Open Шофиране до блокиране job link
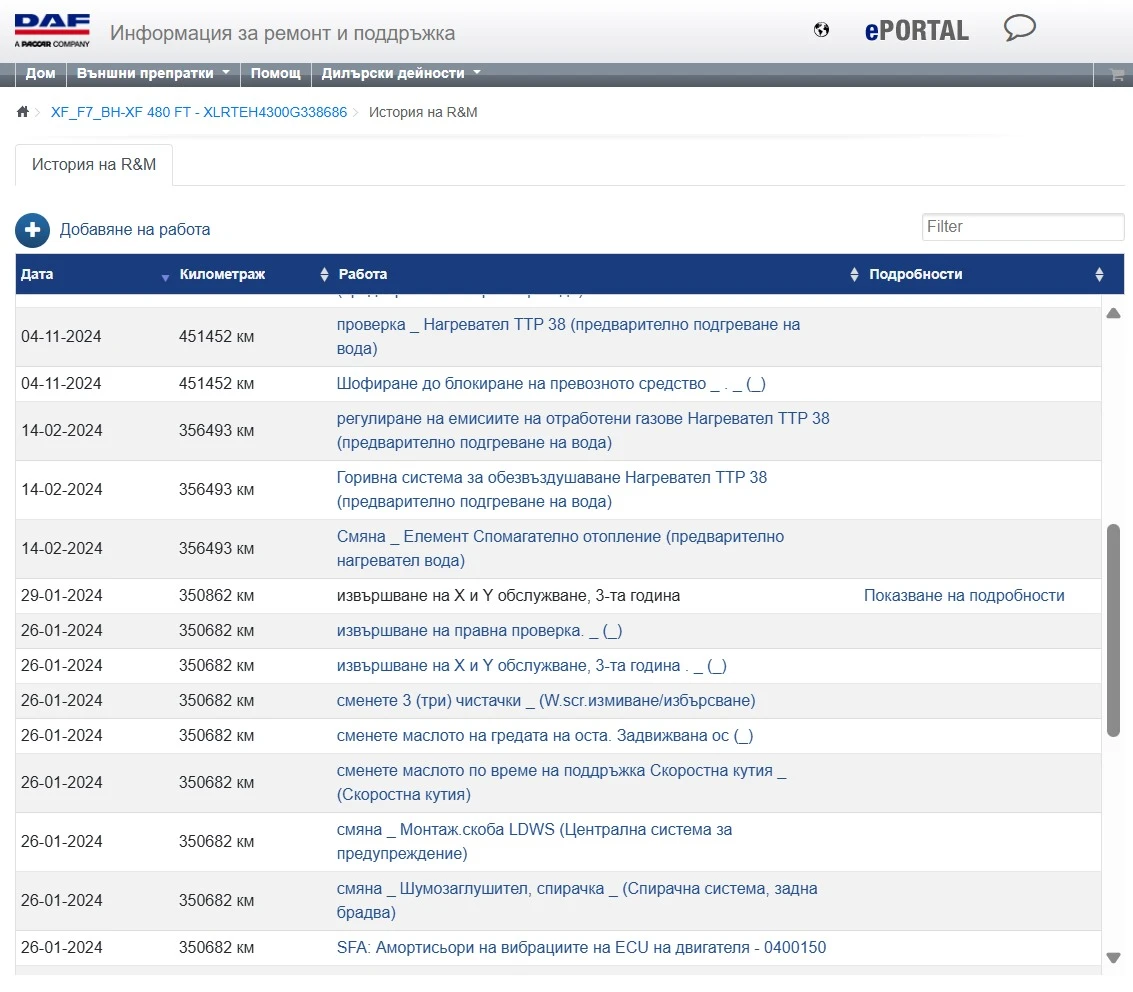The width and height of the screenshot is (1133, 992). 551,384
